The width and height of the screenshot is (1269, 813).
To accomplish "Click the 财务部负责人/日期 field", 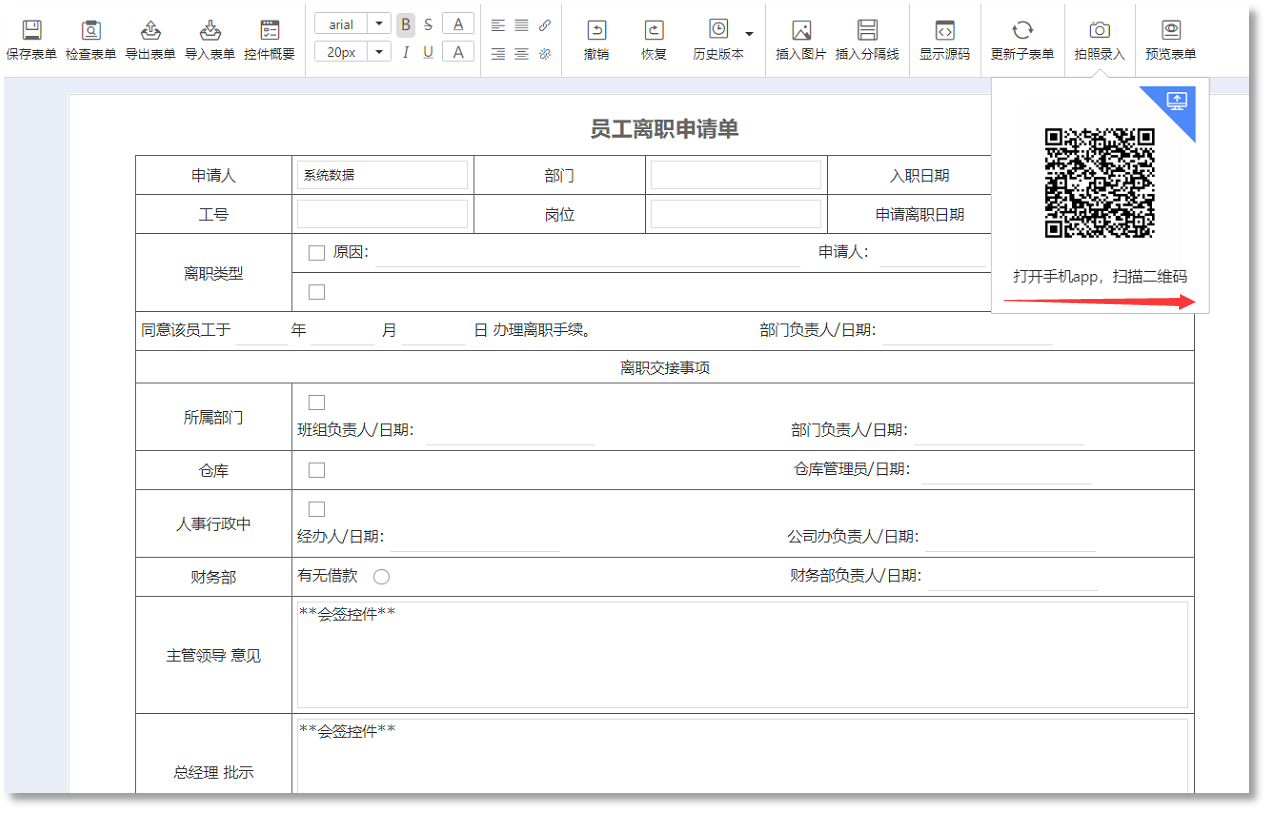I will point(1012,577).
